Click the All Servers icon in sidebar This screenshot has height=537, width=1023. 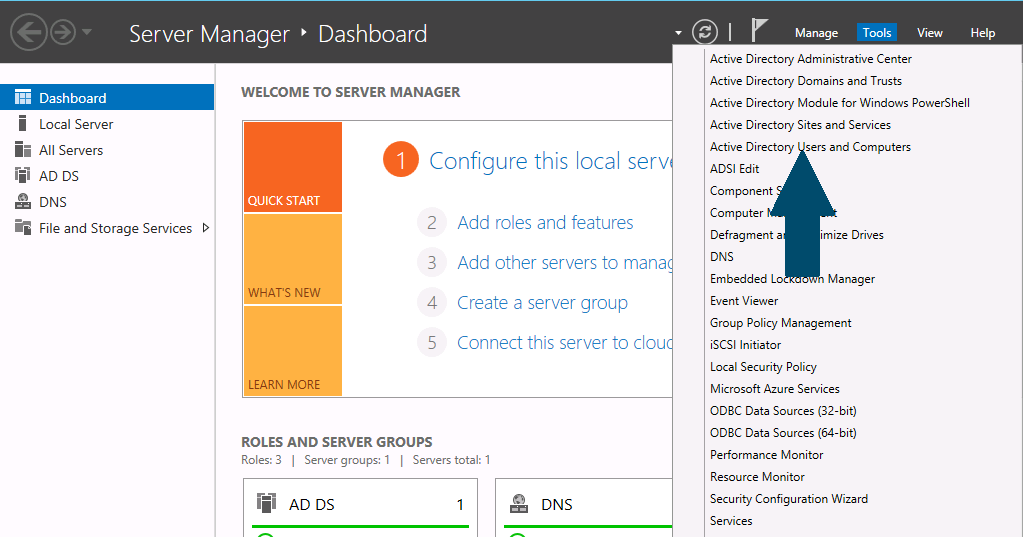23,149
